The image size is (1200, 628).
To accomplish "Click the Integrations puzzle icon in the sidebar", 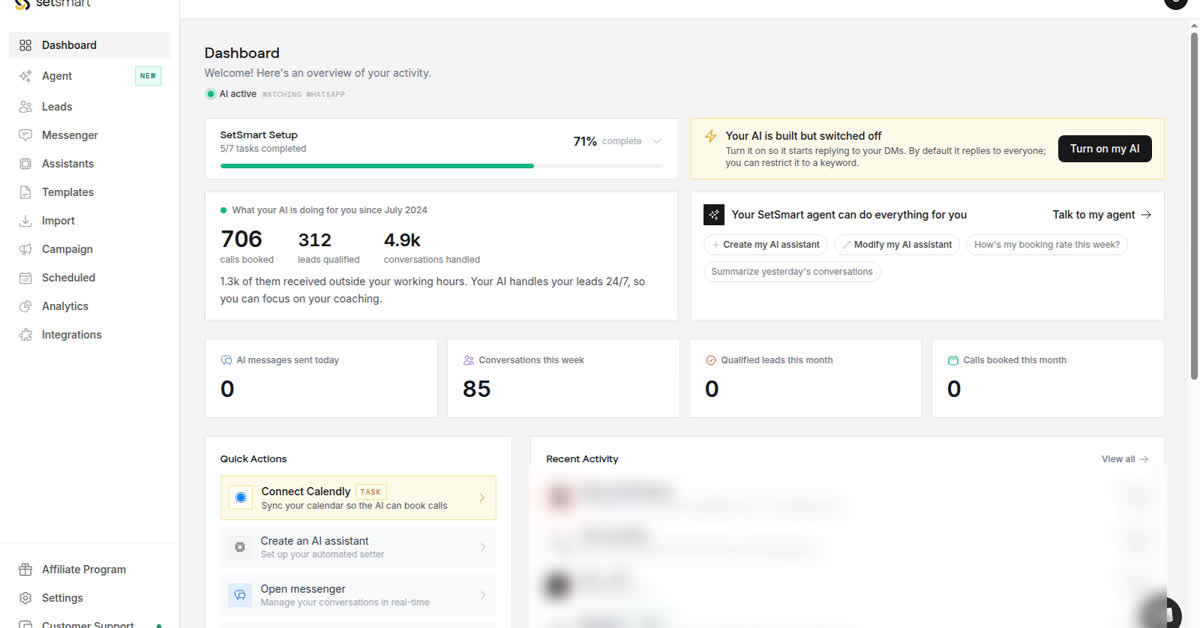I will pyautogui.click(x=25, y=335).
